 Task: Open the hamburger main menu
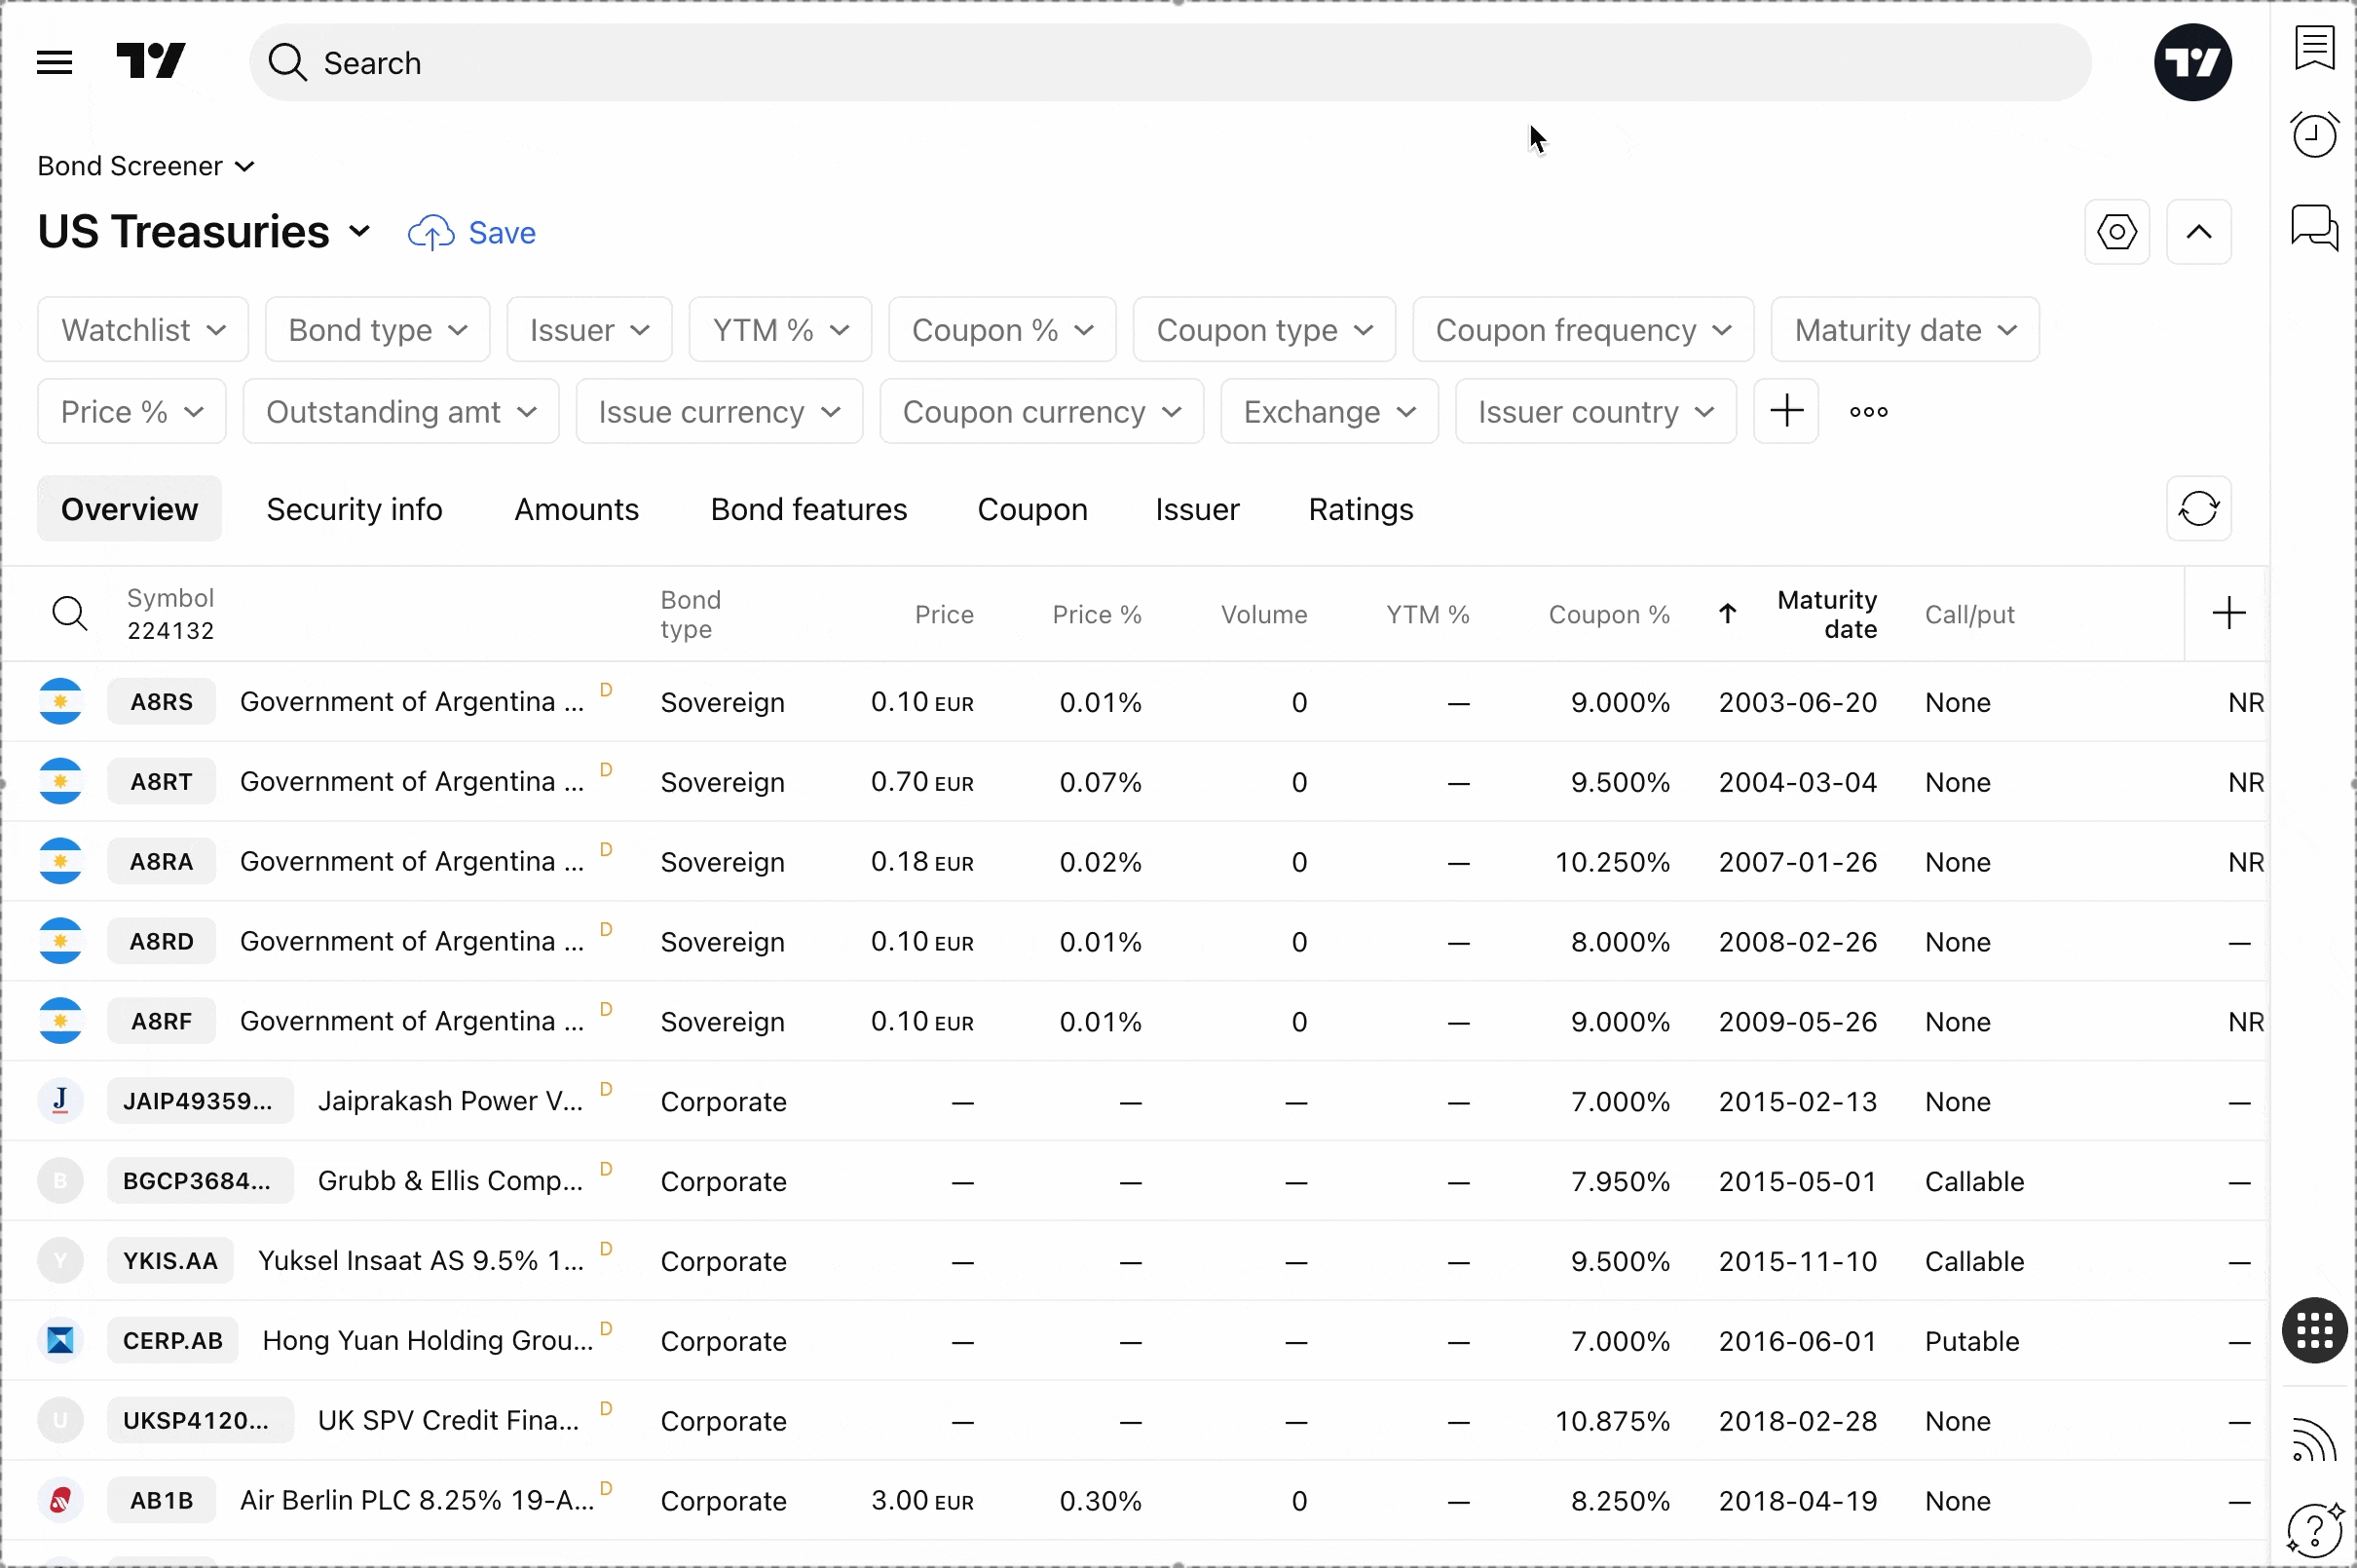[x=54, y=63]
